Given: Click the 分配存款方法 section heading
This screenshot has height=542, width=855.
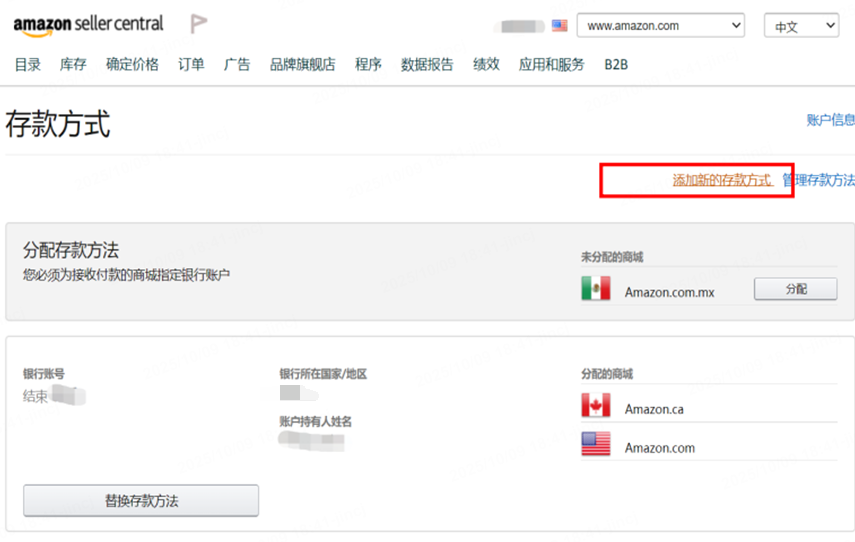Looking at the screenshot, I should 71,250.
